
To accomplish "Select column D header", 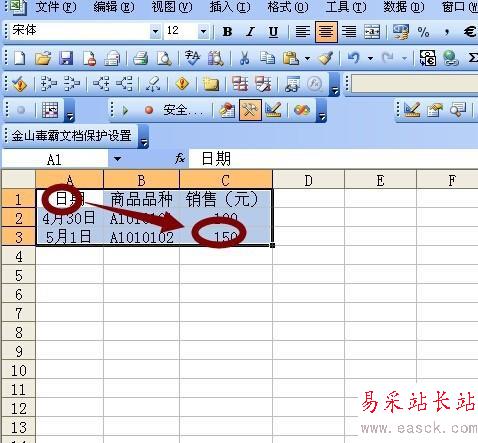I will click(x=308, y=180).
